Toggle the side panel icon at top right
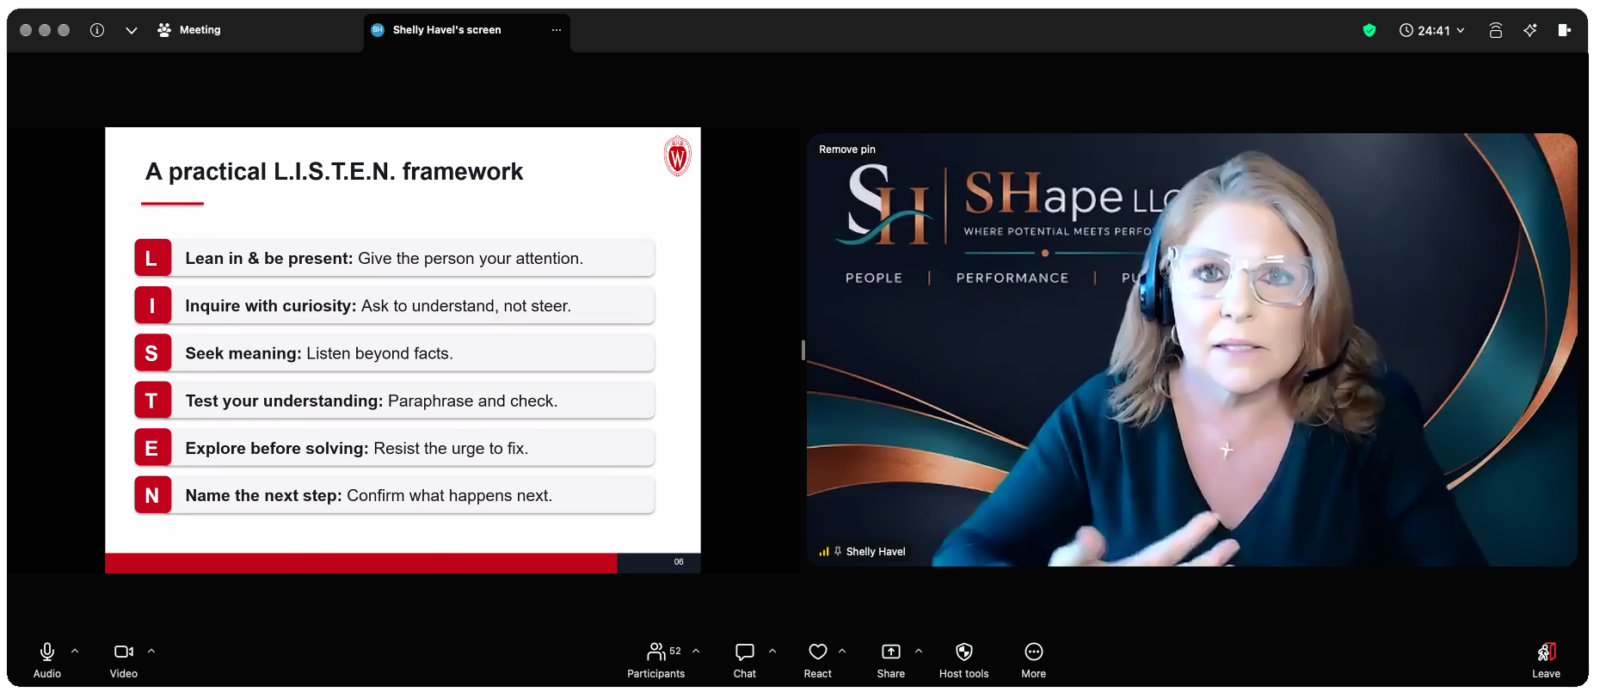The image size is (1600, 698). pos(1564,30)
